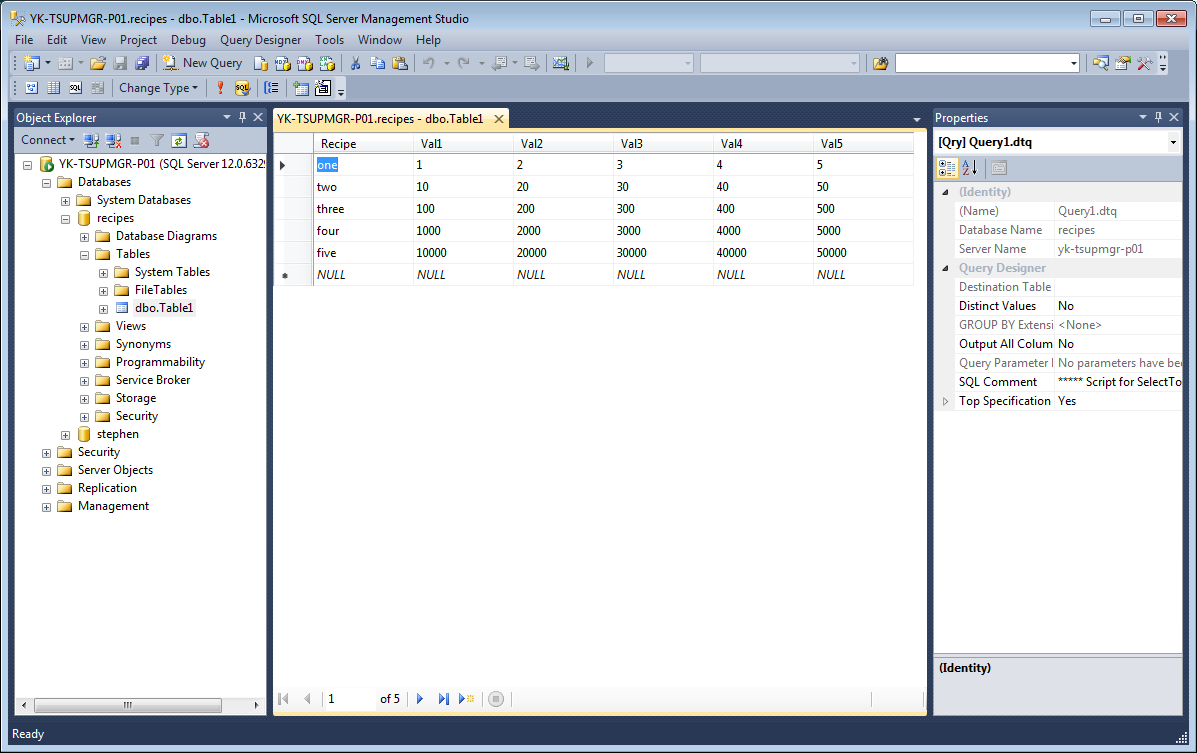Click the Filter funnel icon in Object Explorer

tap(156, 141)
